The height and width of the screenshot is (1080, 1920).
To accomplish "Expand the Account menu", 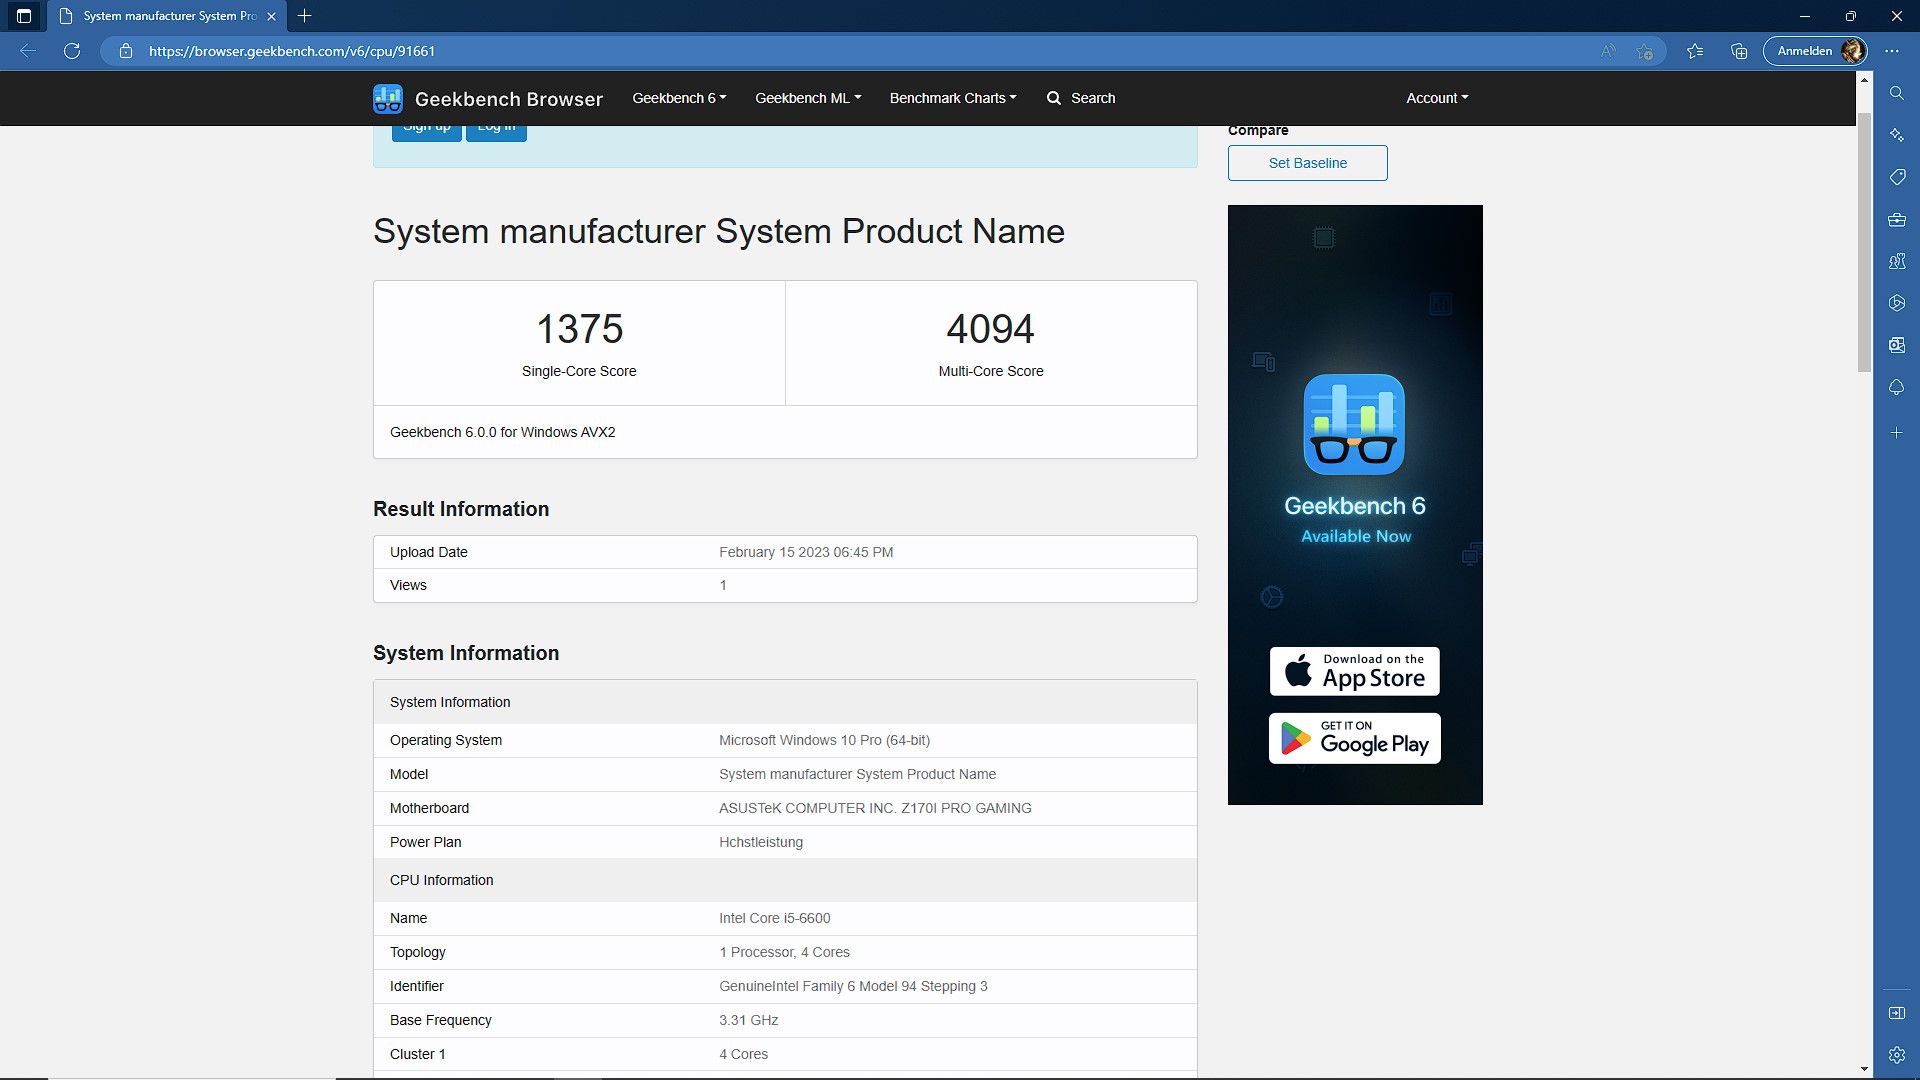I will pyautogui.click(x=1436, y=98).
